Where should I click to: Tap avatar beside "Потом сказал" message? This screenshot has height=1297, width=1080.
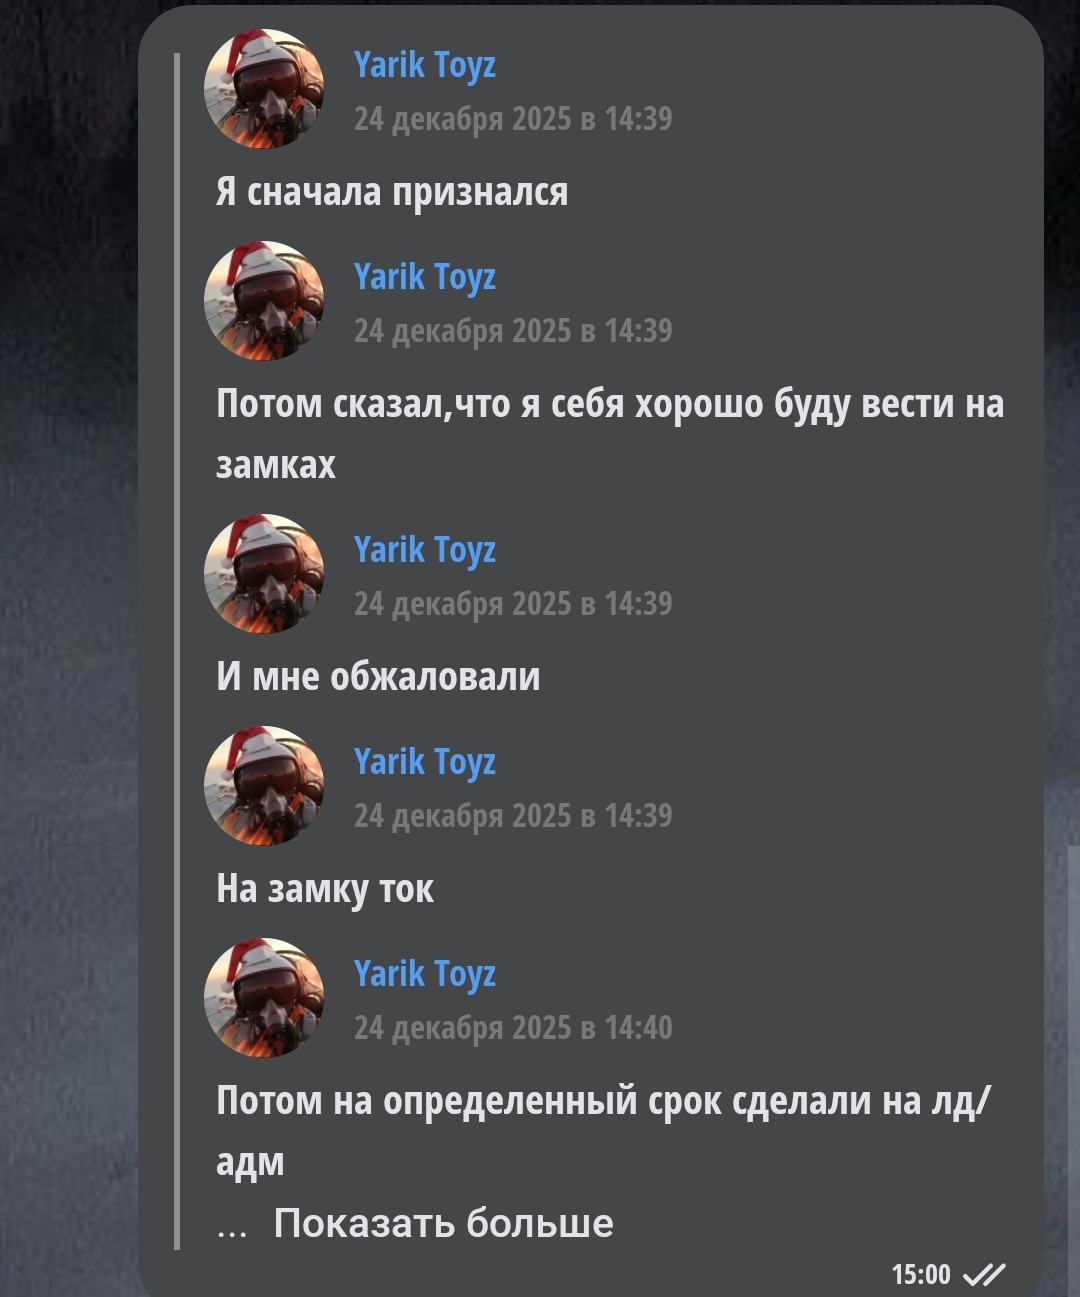[264, 301]
